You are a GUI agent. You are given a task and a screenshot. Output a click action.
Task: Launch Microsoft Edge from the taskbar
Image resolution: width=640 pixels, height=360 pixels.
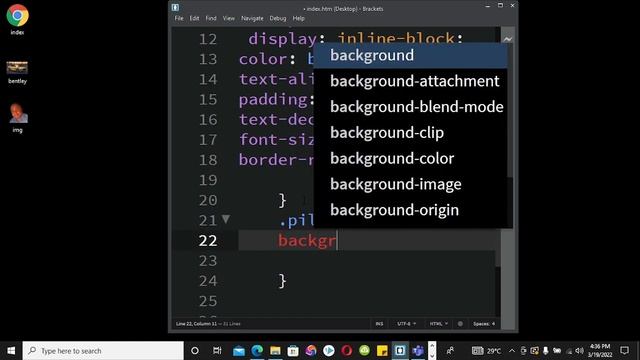pyautogui.click(x=257, y=351)
